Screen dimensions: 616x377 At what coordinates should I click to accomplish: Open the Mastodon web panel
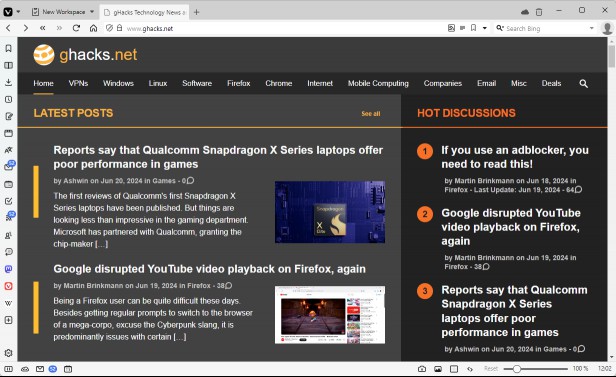tap(8, 269)
